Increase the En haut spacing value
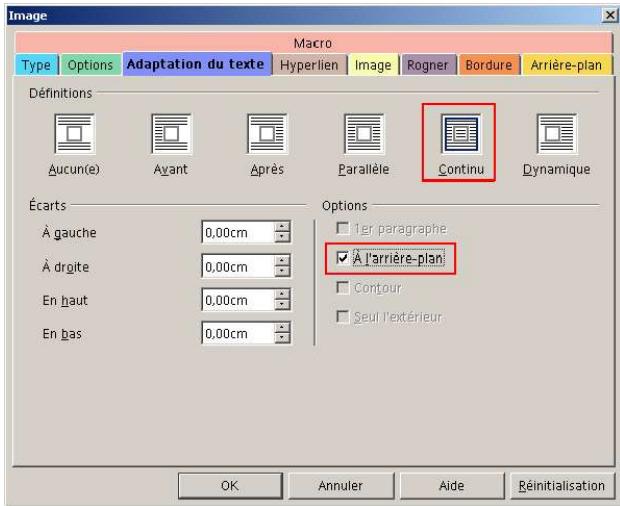The image size is (620, 506). pos(282,294)
